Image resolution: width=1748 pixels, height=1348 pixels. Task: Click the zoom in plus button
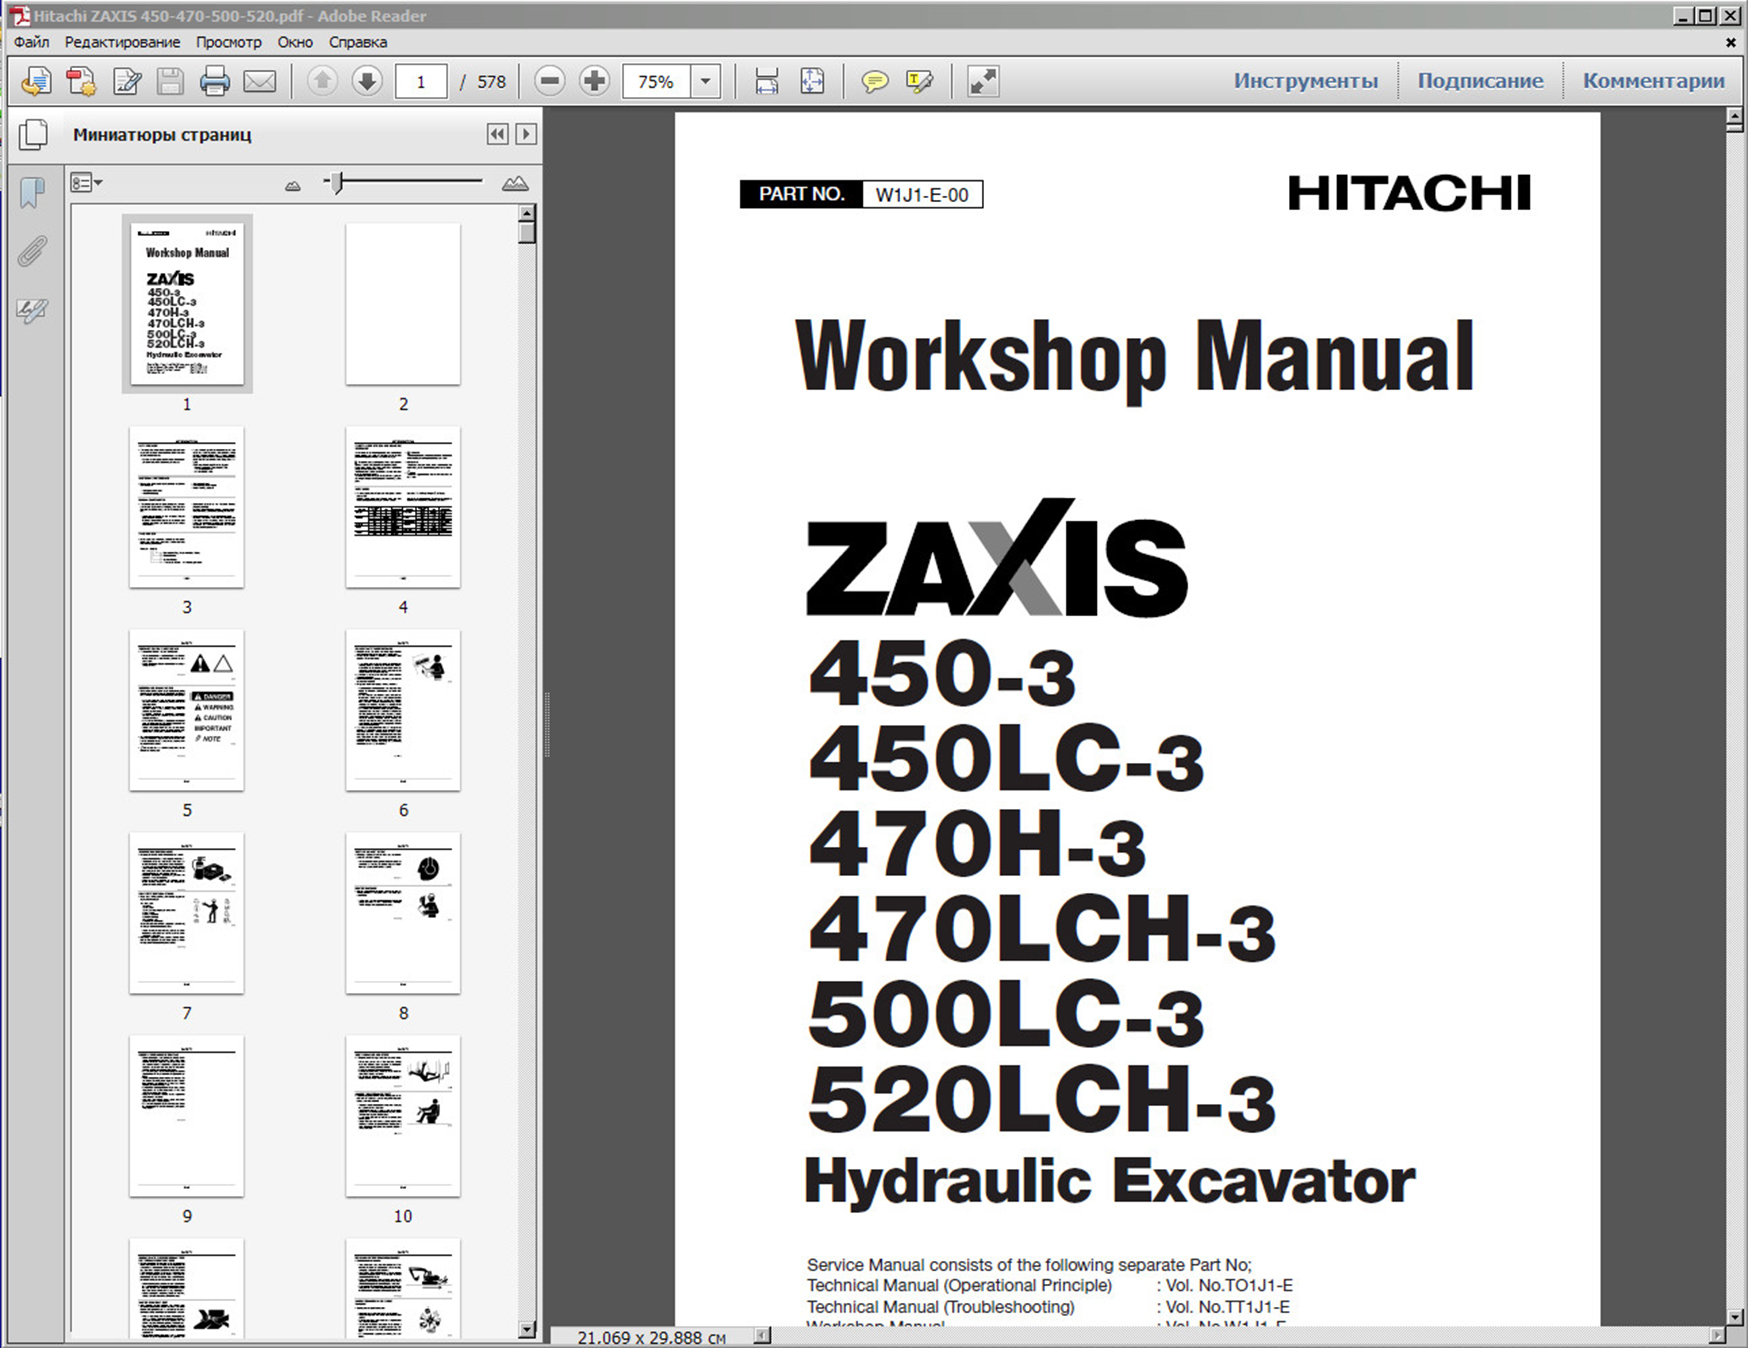[594, 81]
